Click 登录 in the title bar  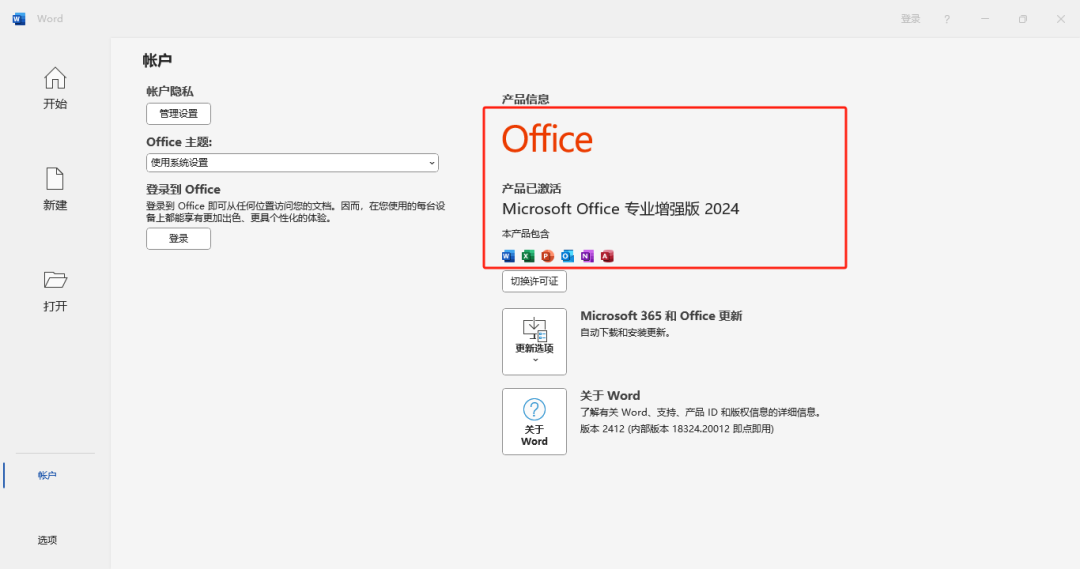click(910, 19)
